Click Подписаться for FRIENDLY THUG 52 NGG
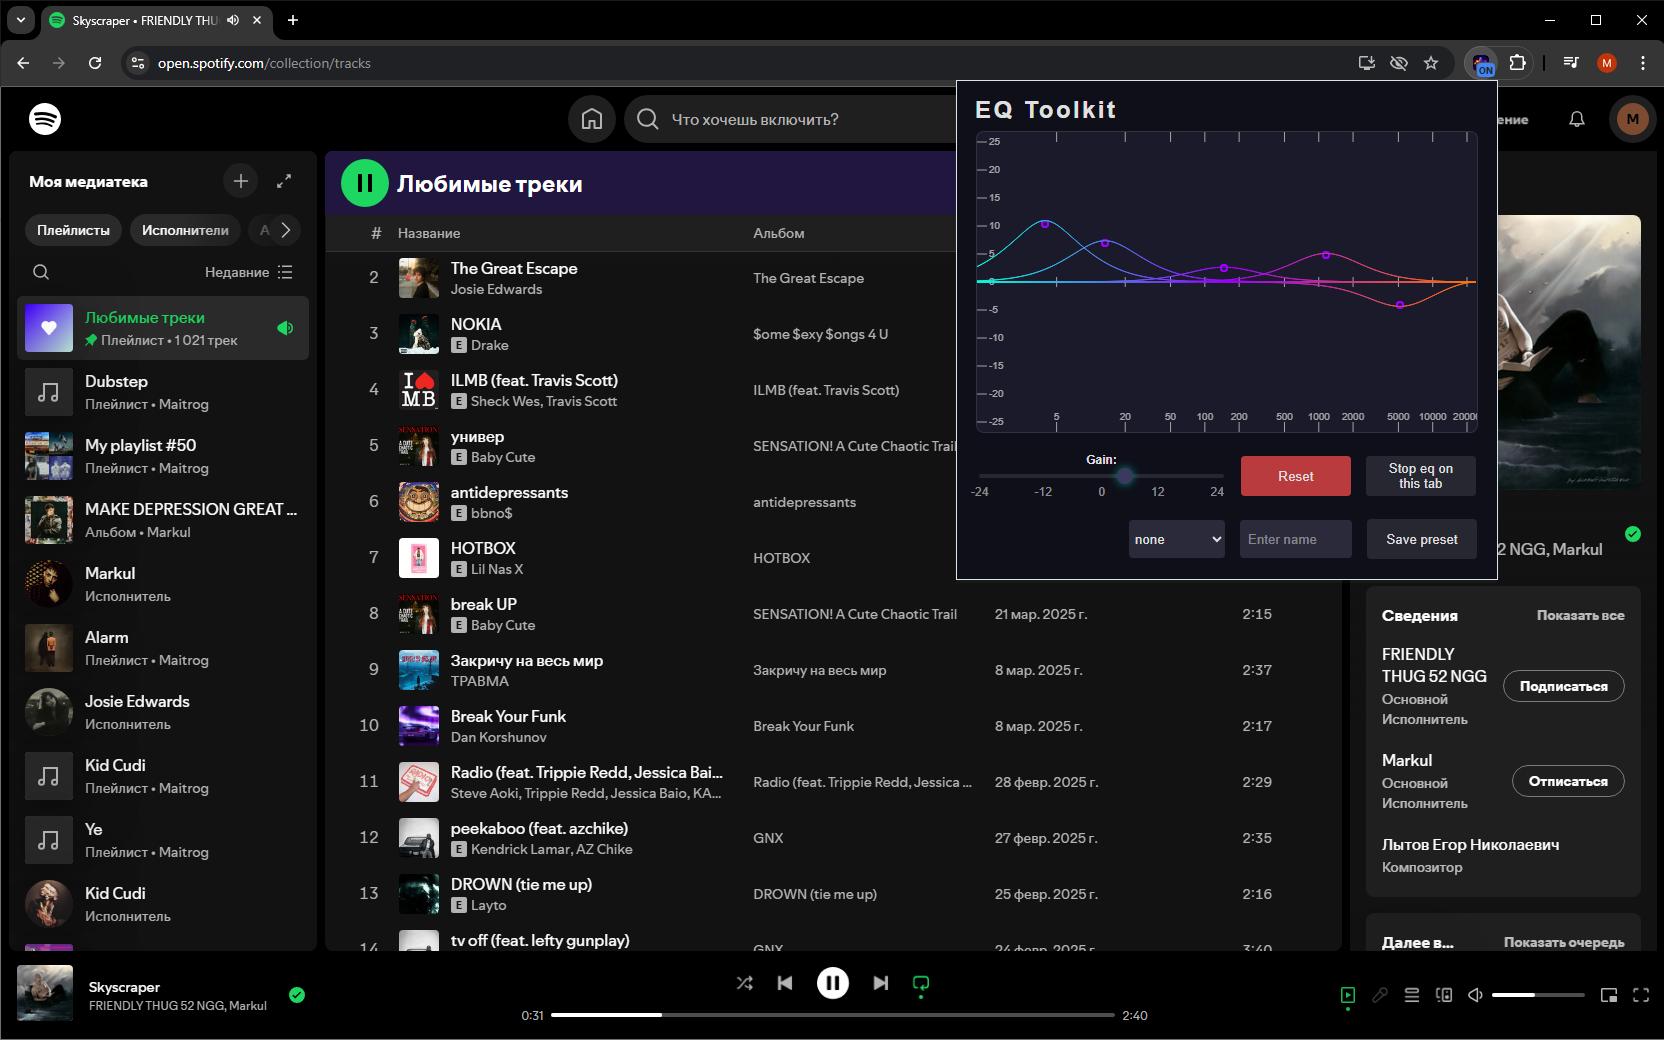Screen dimensions: 1664x1040 (1564, 686)
